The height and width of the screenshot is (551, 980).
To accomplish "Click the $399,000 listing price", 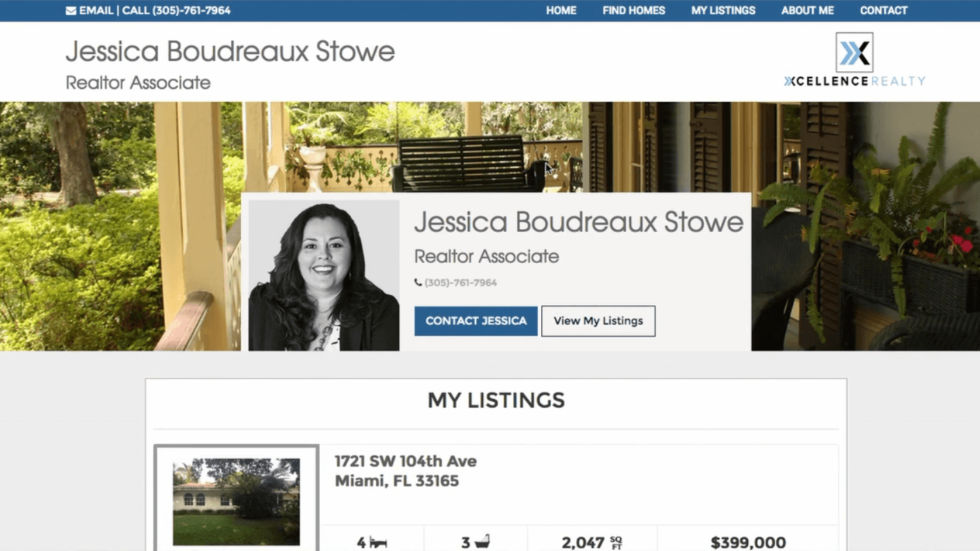I will (x=748, y=542).
